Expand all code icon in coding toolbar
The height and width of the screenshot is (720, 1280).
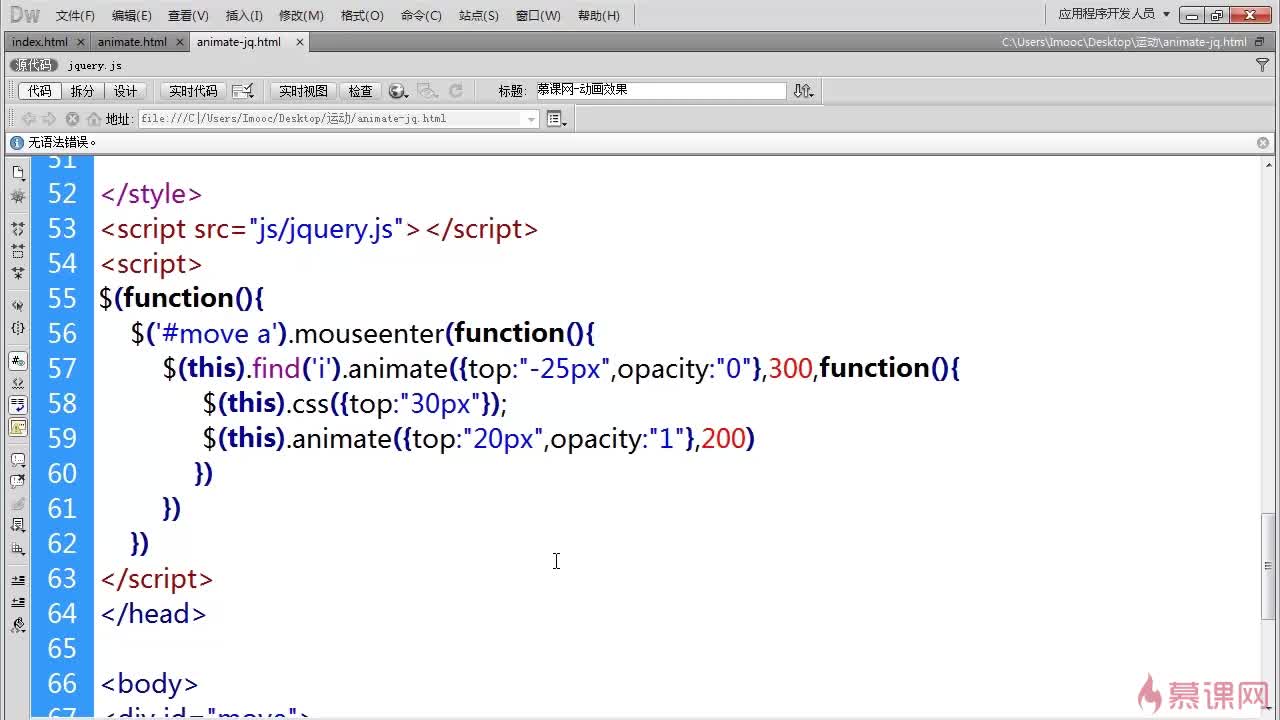tap(18, 273)
